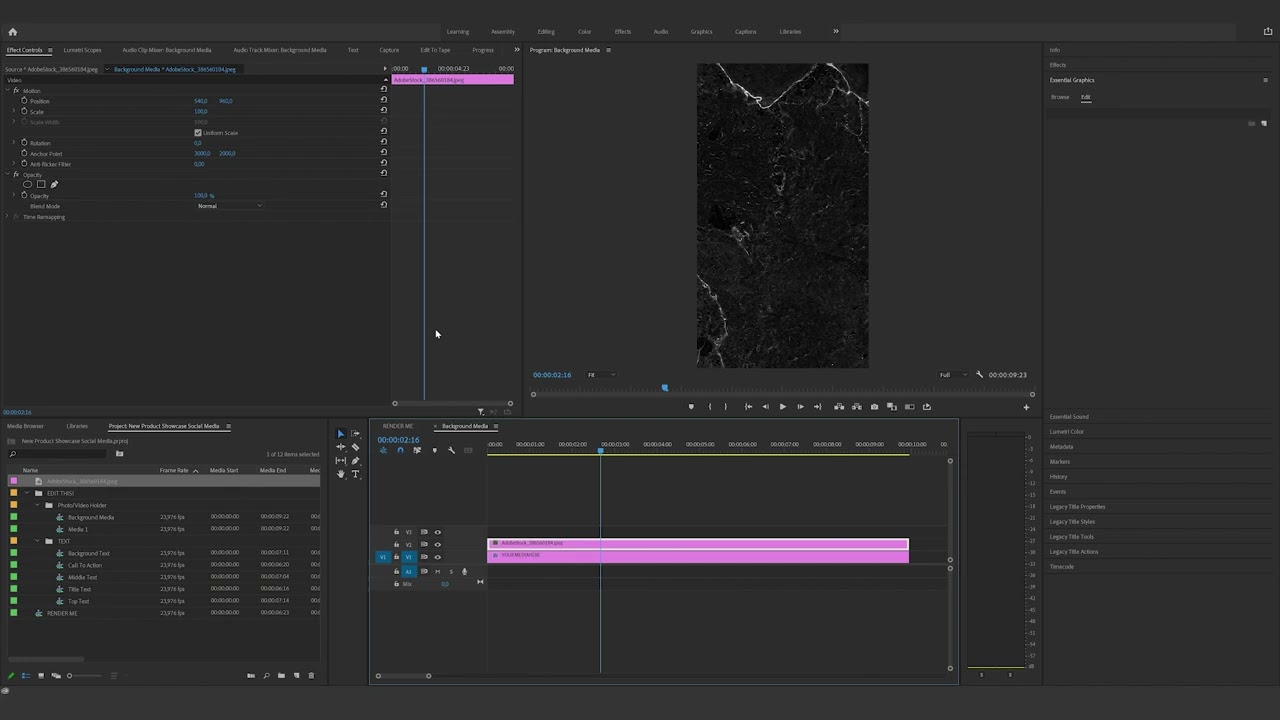Add marker in timeline header

pyautogui.click(x=434, y=450)
